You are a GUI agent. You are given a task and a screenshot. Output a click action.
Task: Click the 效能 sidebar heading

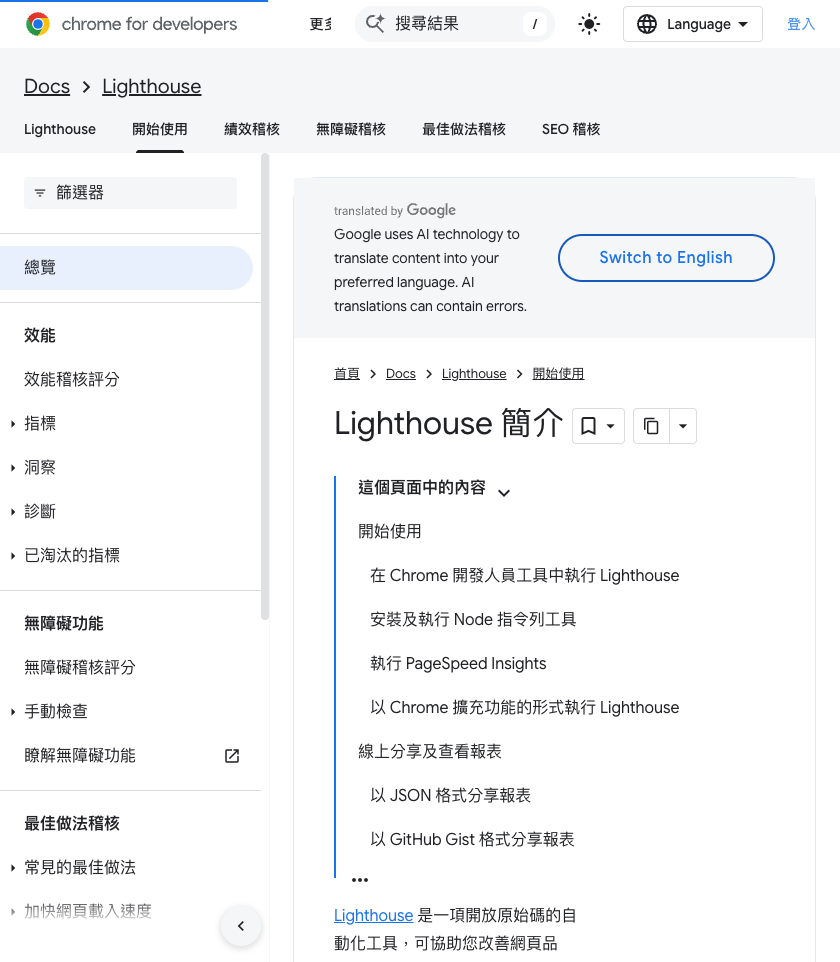pos(40,336)
